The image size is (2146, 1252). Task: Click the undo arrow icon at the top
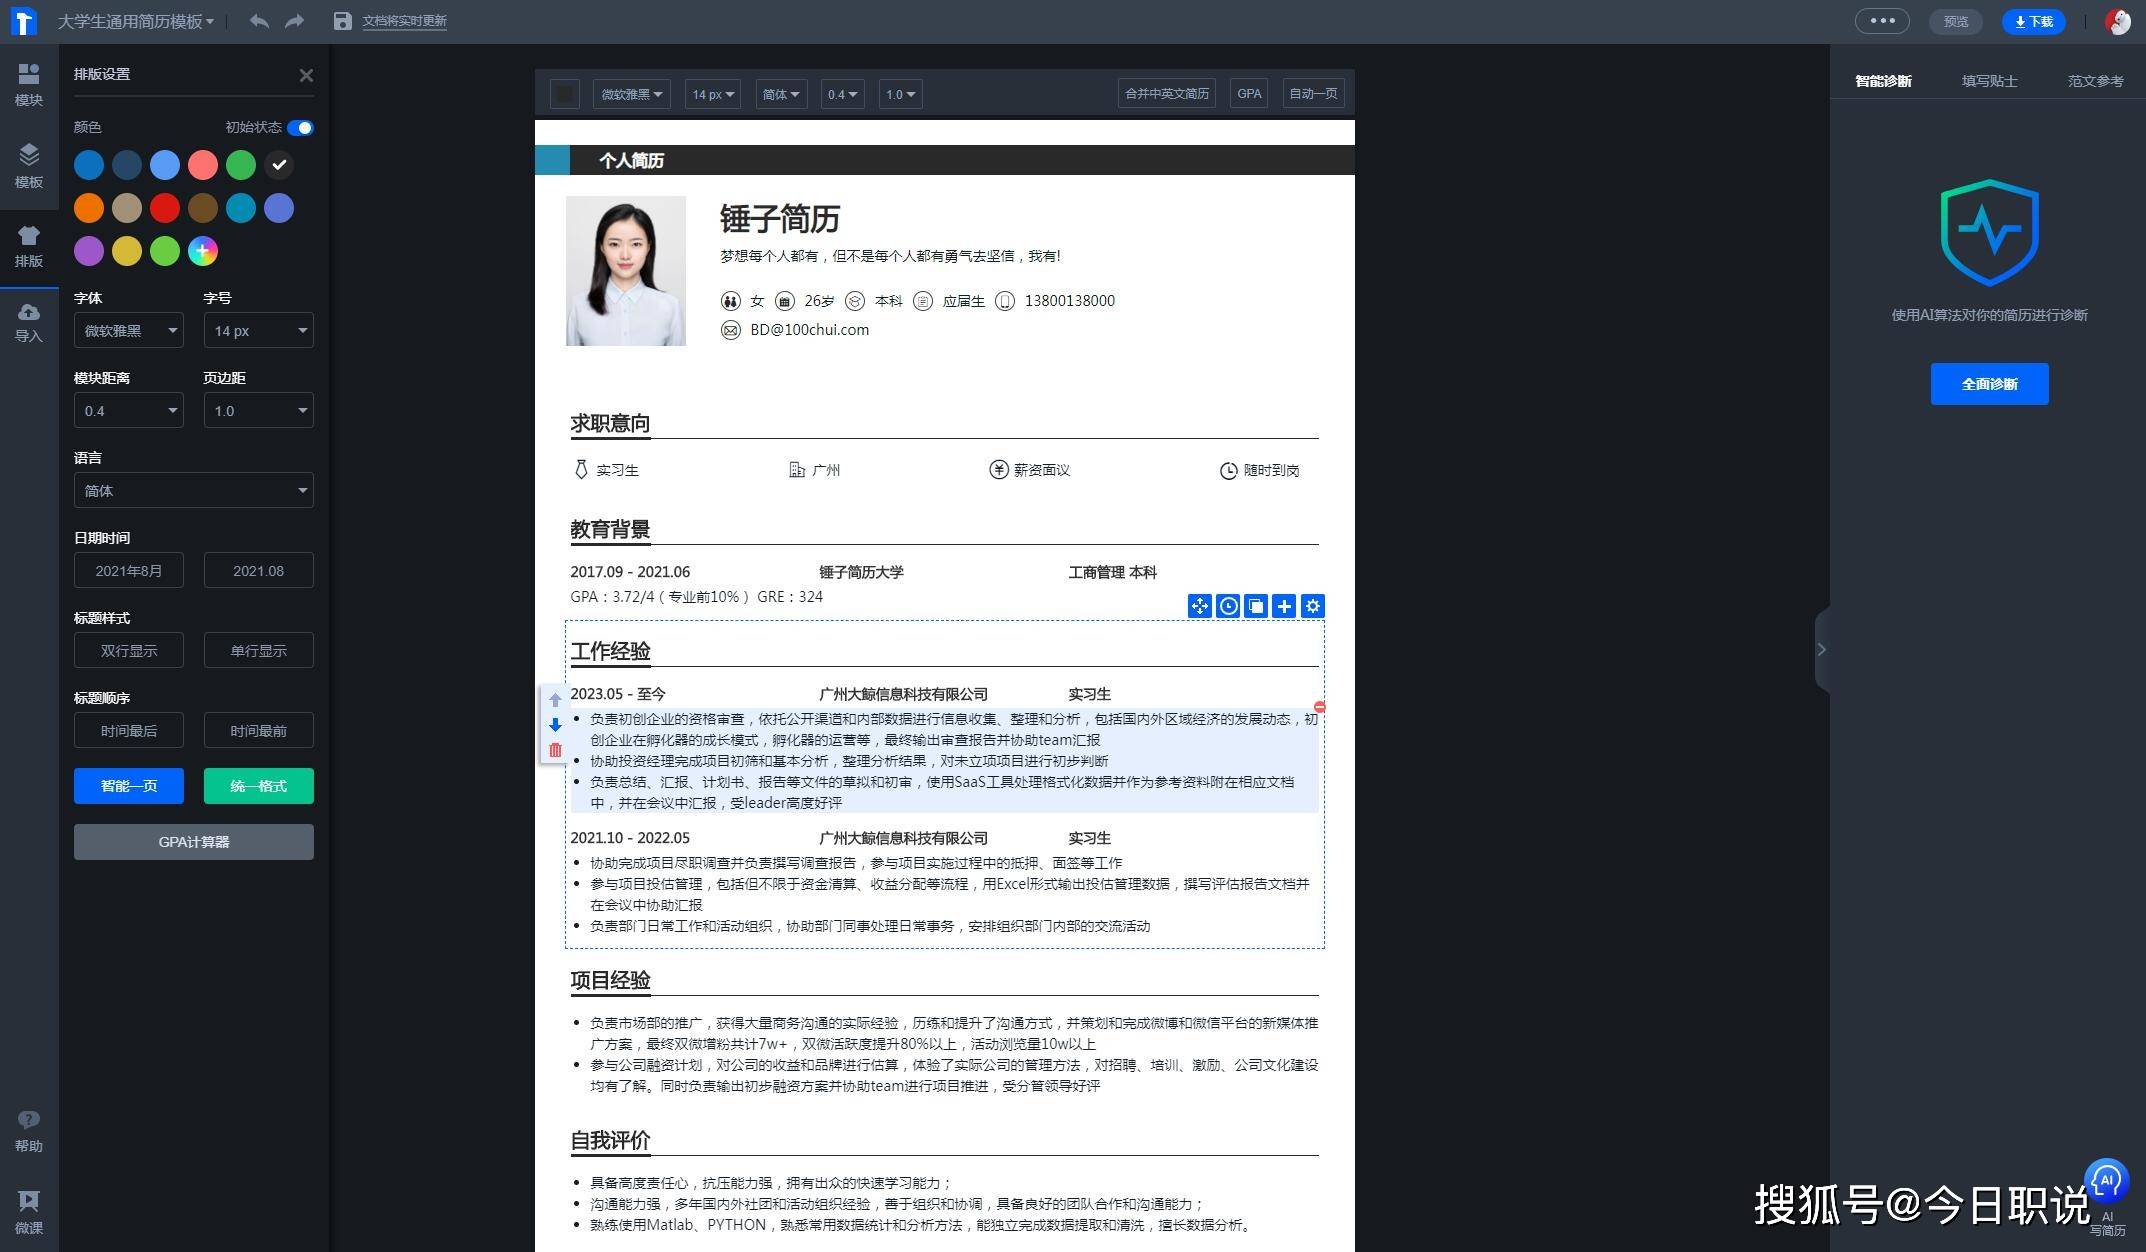(x=259, y=21)
